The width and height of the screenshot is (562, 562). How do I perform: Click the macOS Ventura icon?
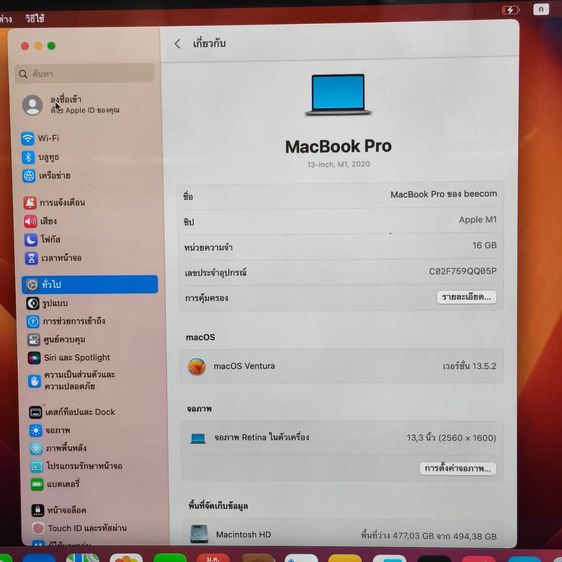click(x=197, y=366)
